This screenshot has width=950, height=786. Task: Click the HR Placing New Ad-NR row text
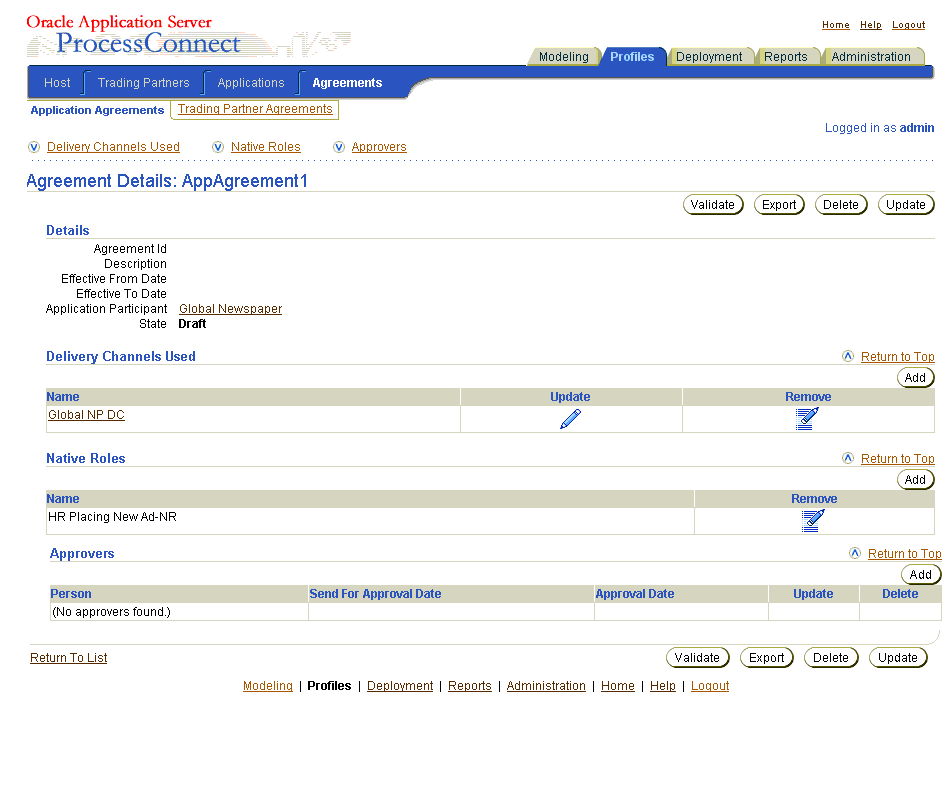point(112,517)
